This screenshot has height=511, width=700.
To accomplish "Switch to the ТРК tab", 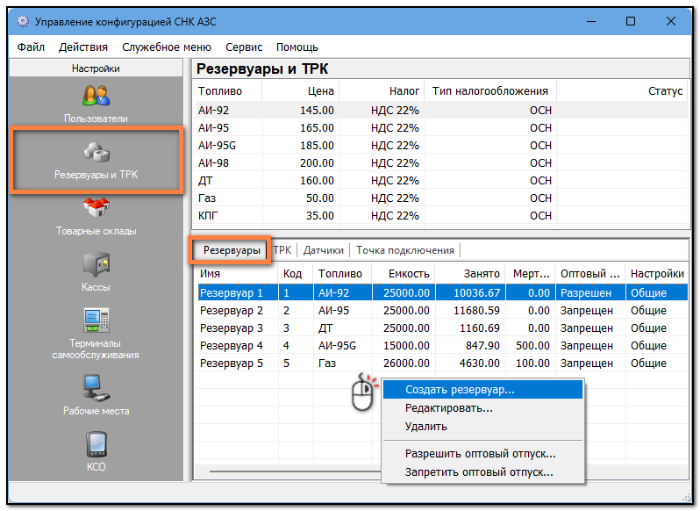I will point(282,250).
